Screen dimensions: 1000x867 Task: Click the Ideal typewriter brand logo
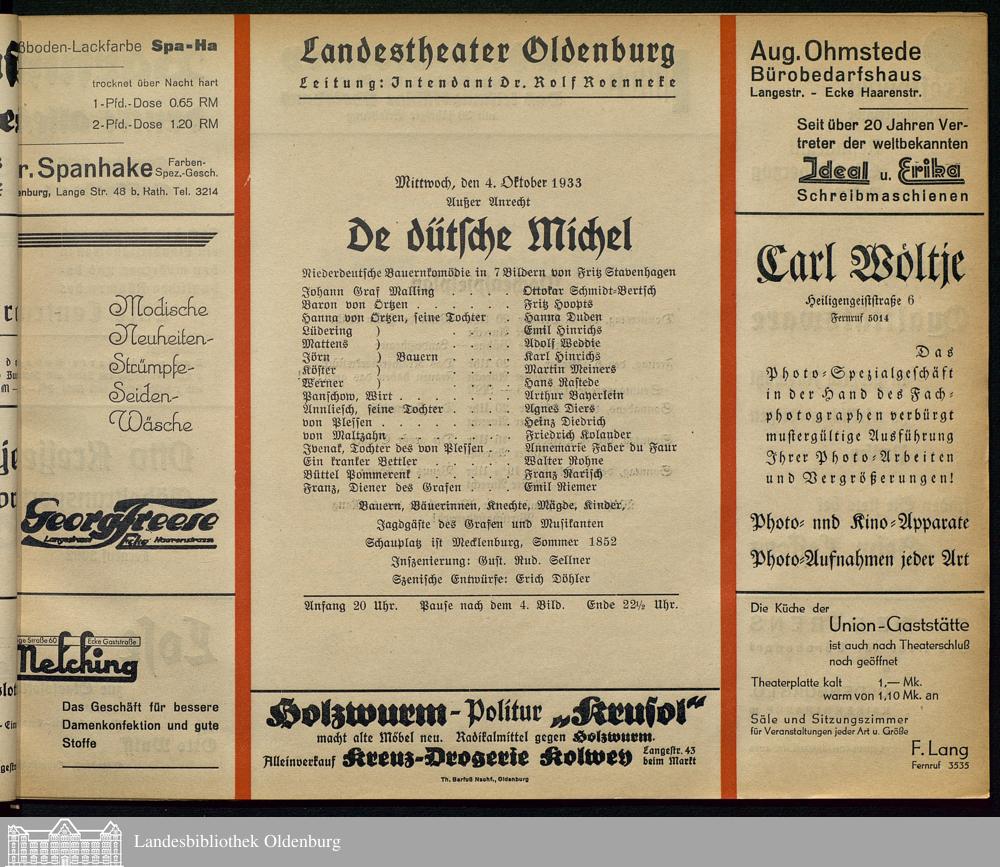tap(834, 171)
